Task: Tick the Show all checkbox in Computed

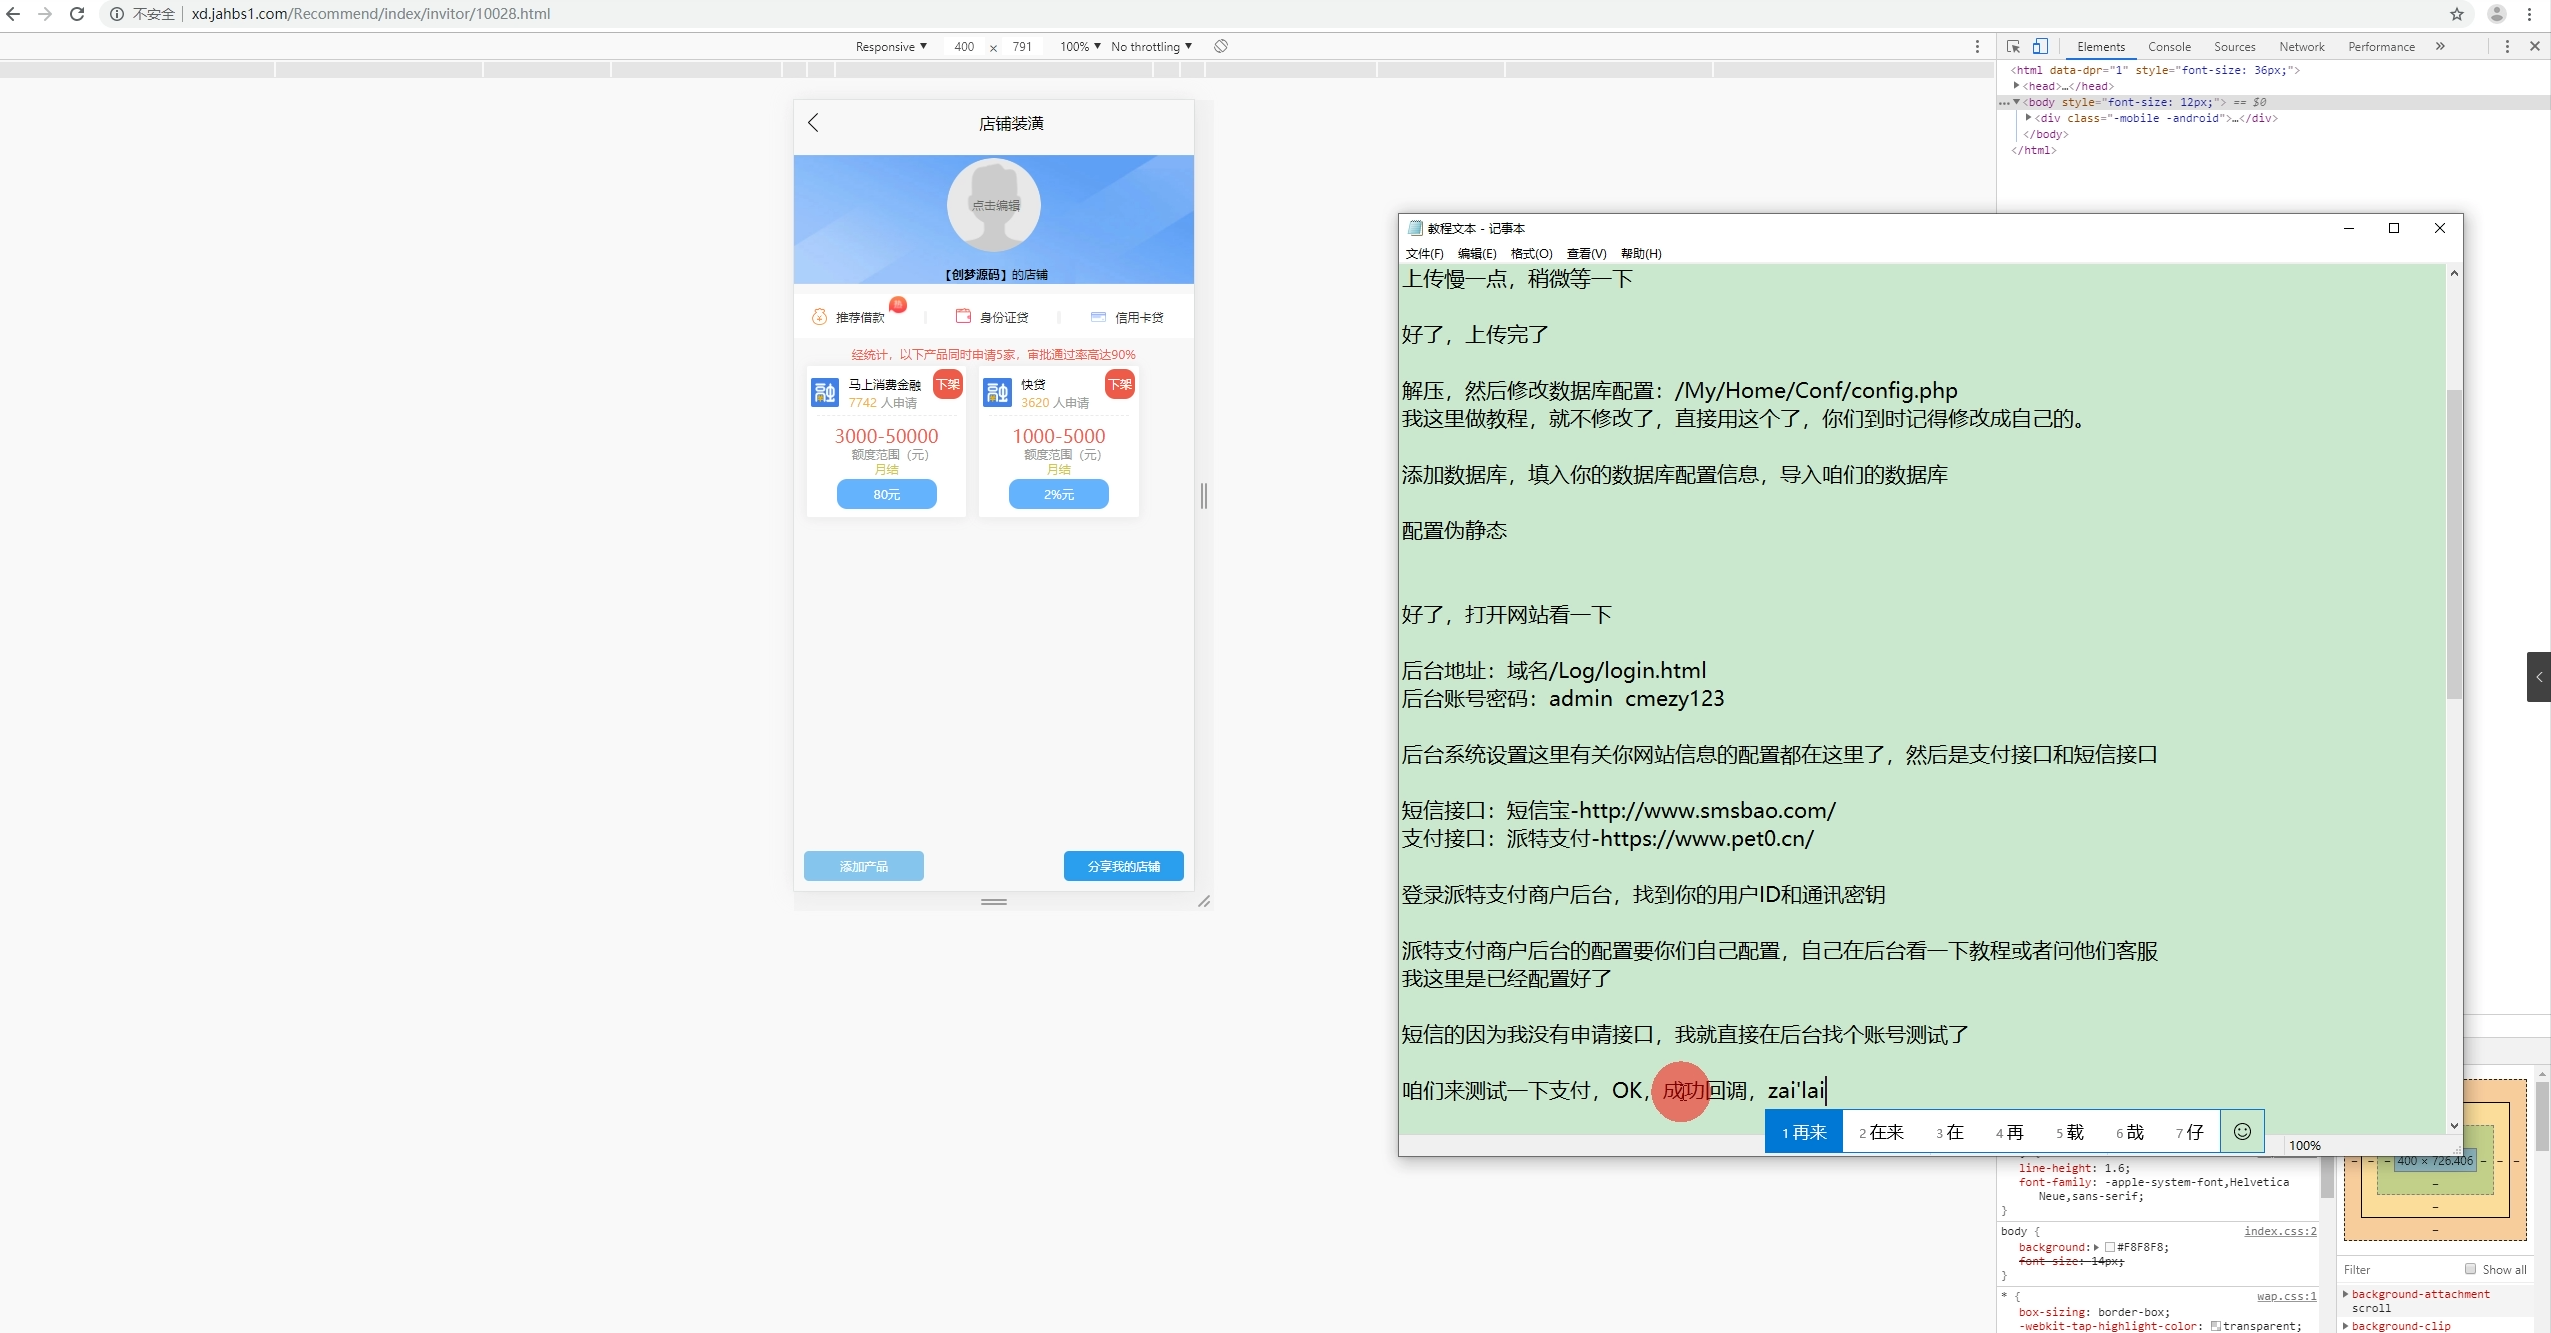Action: (x=2470, y=1269)
